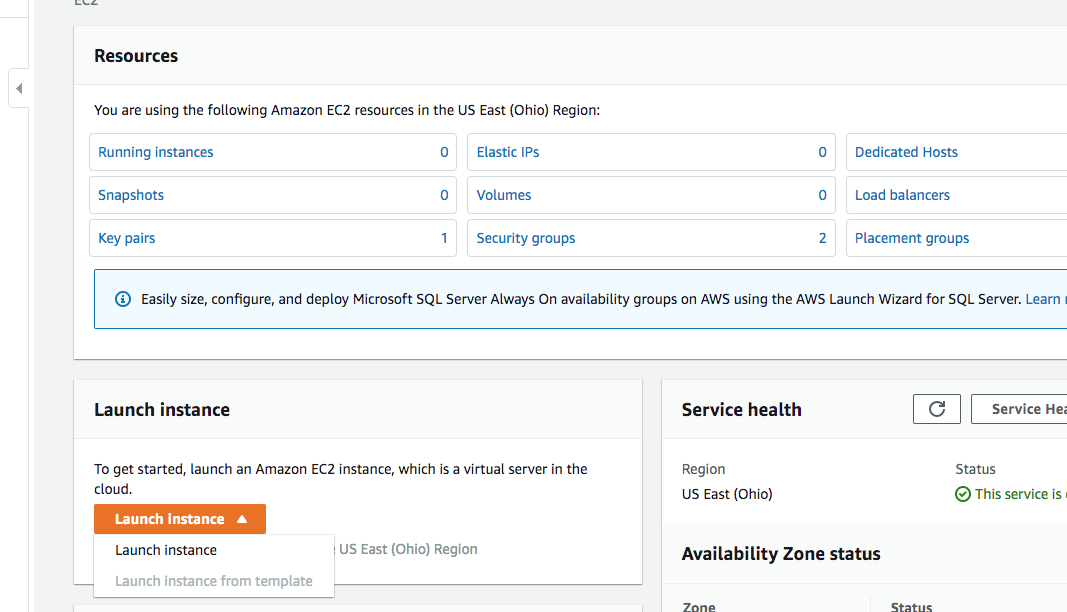View Placement groups
Screen dimensions: 1067x612
pyautogui.click(x=911, y=238)
